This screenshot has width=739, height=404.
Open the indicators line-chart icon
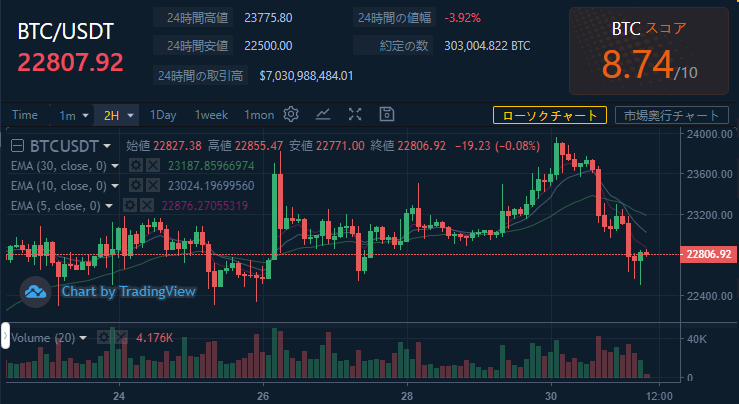coord(323,114)
